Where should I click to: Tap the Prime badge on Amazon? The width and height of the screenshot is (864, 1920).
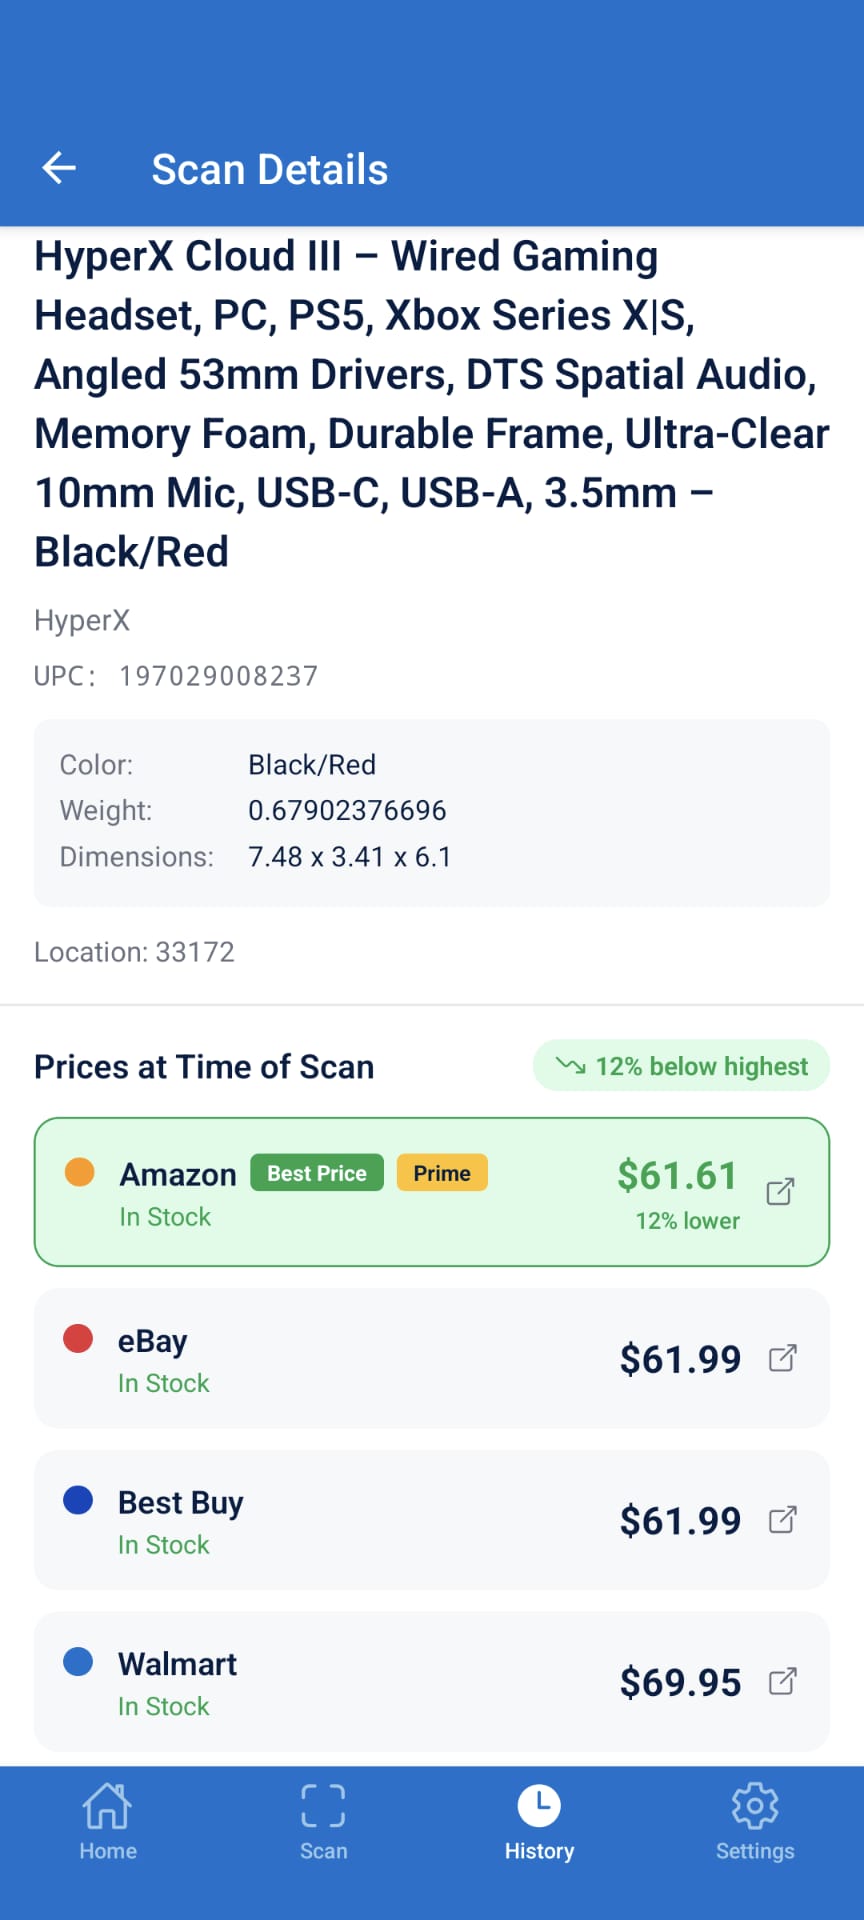(x=442, y=1173)
